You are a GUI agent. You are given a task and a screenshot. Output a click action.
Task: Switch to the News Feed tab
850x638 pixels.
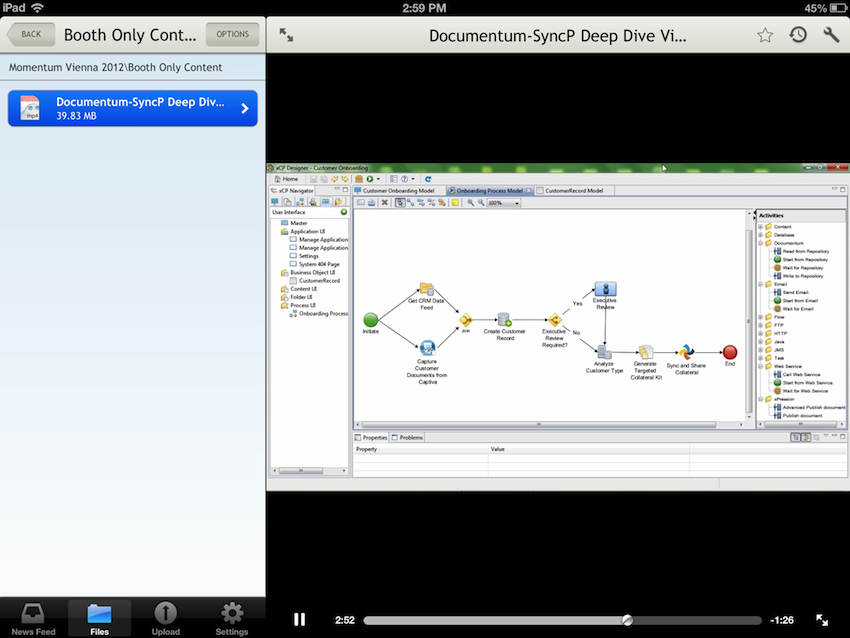click(34, 618)
